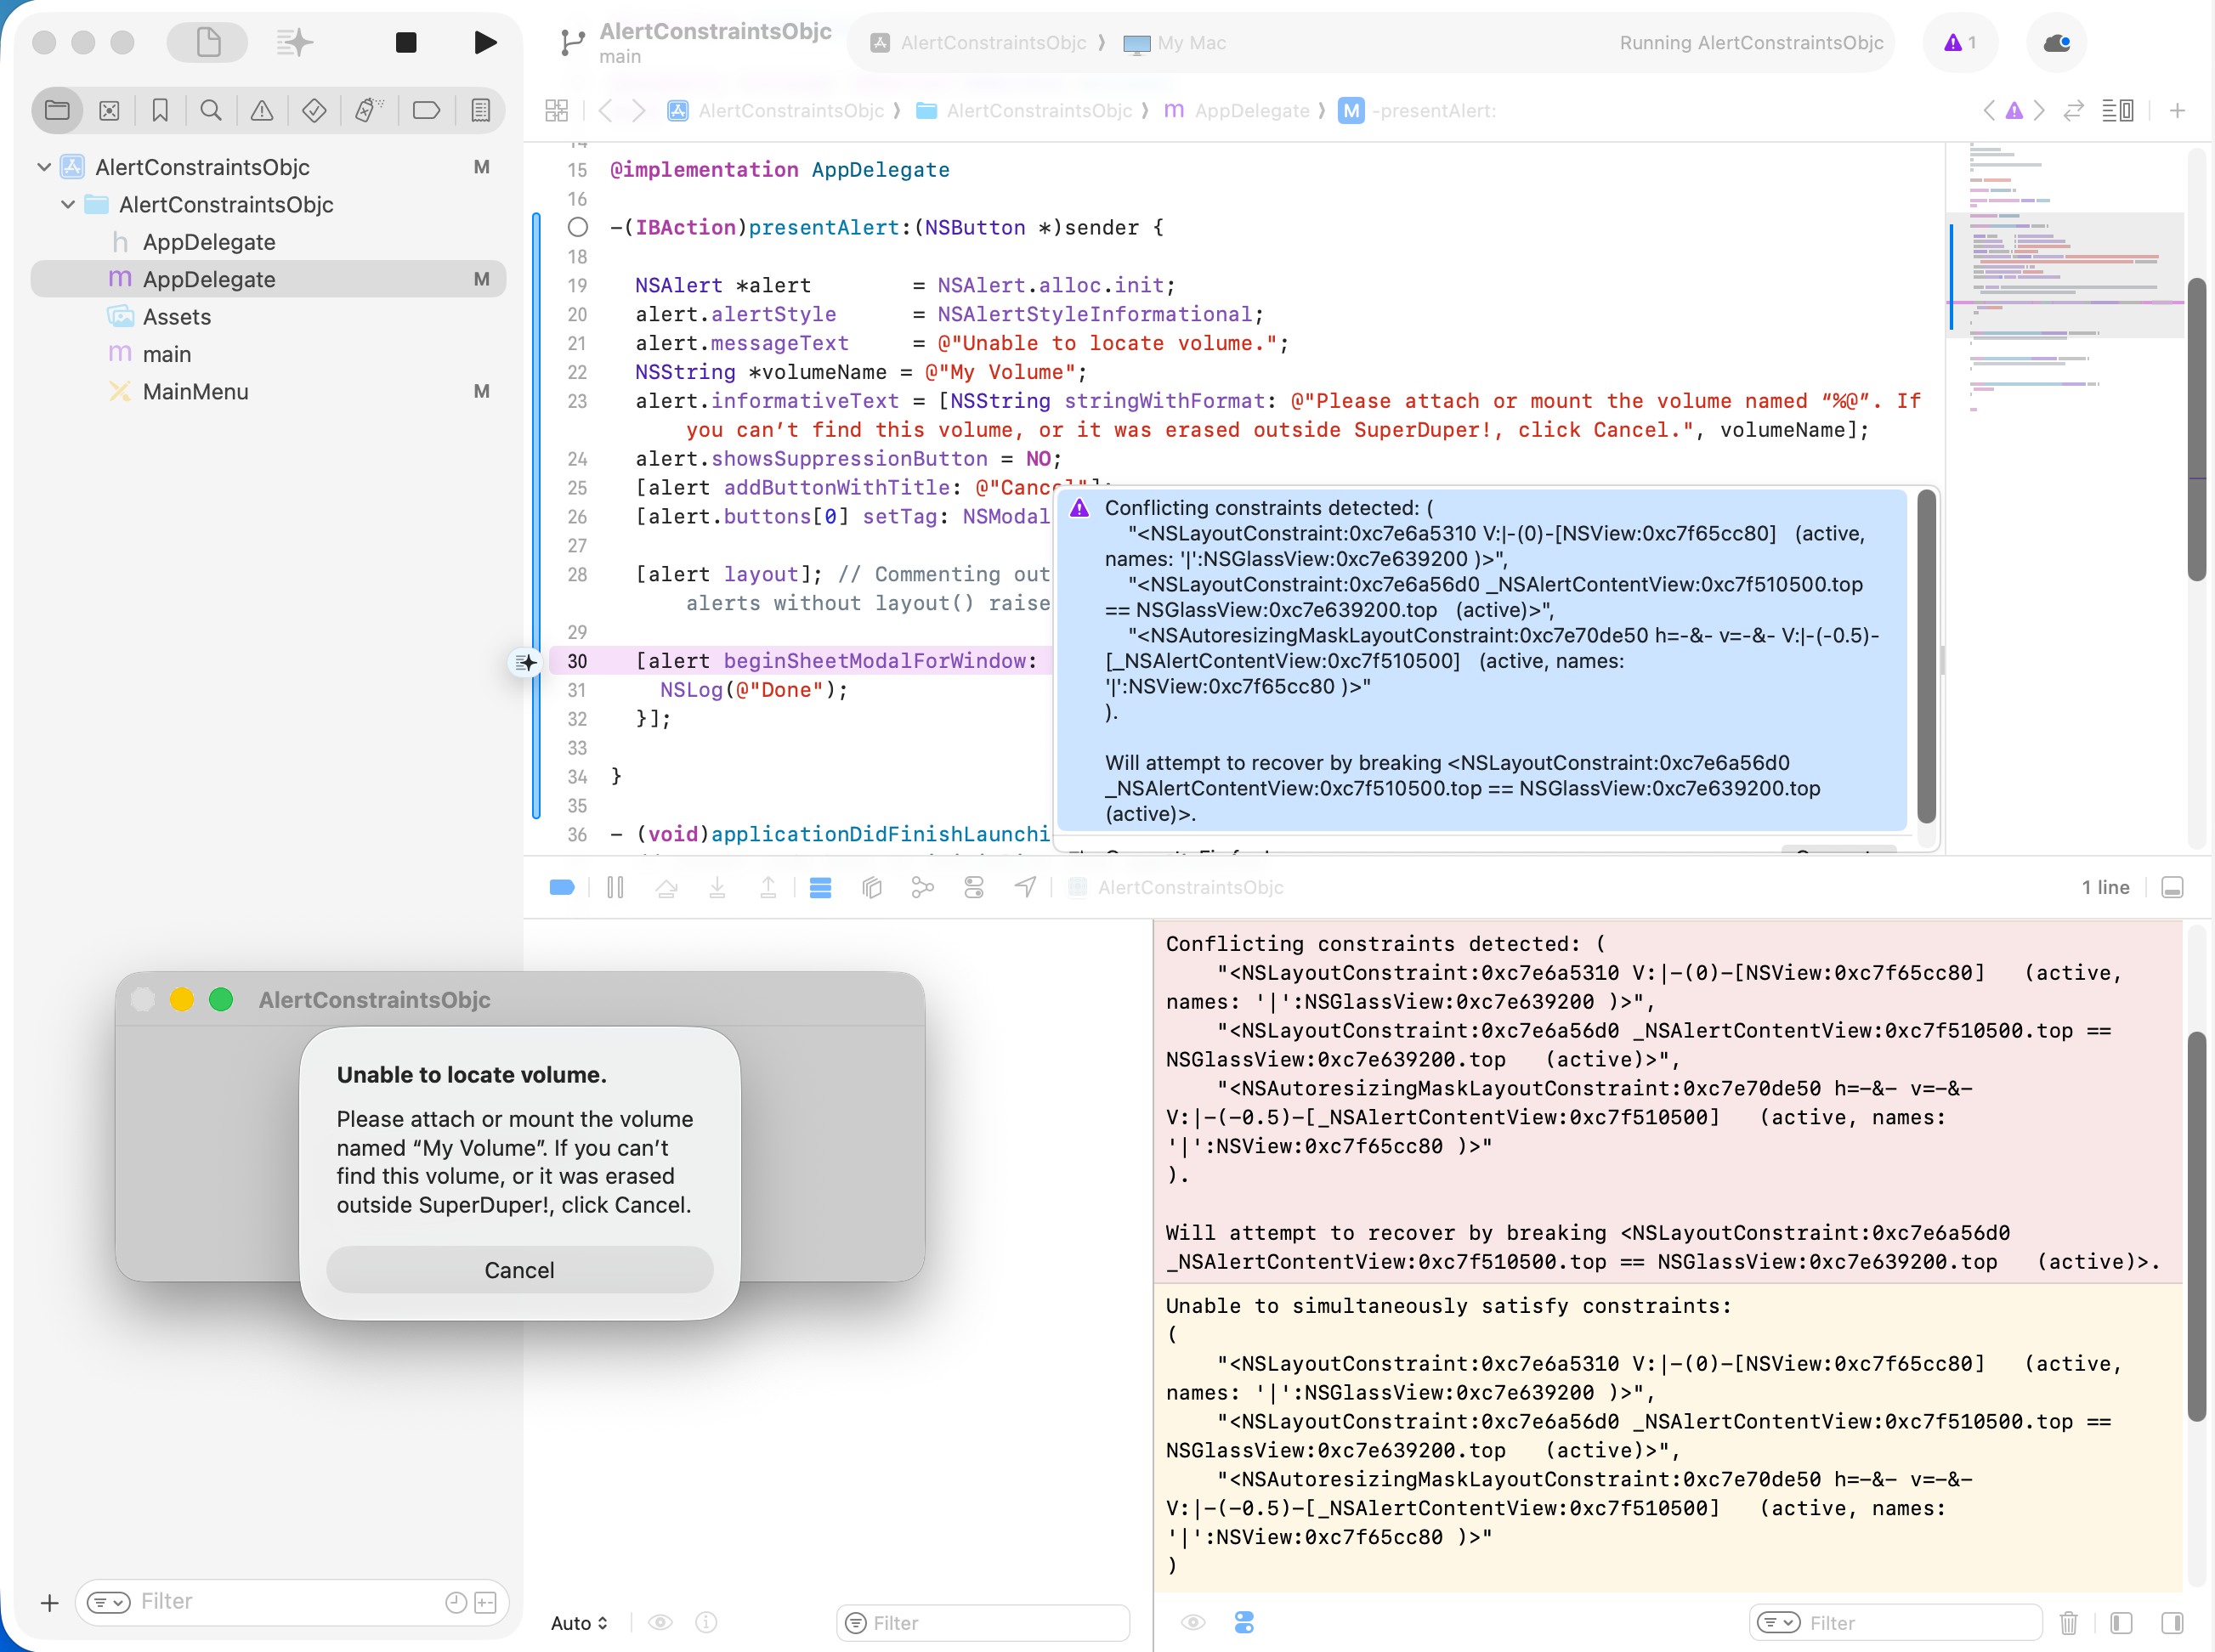2215x1652 pixels.
Task: Open the Auto variables scope dropdown
Action: pos(579,1623)
